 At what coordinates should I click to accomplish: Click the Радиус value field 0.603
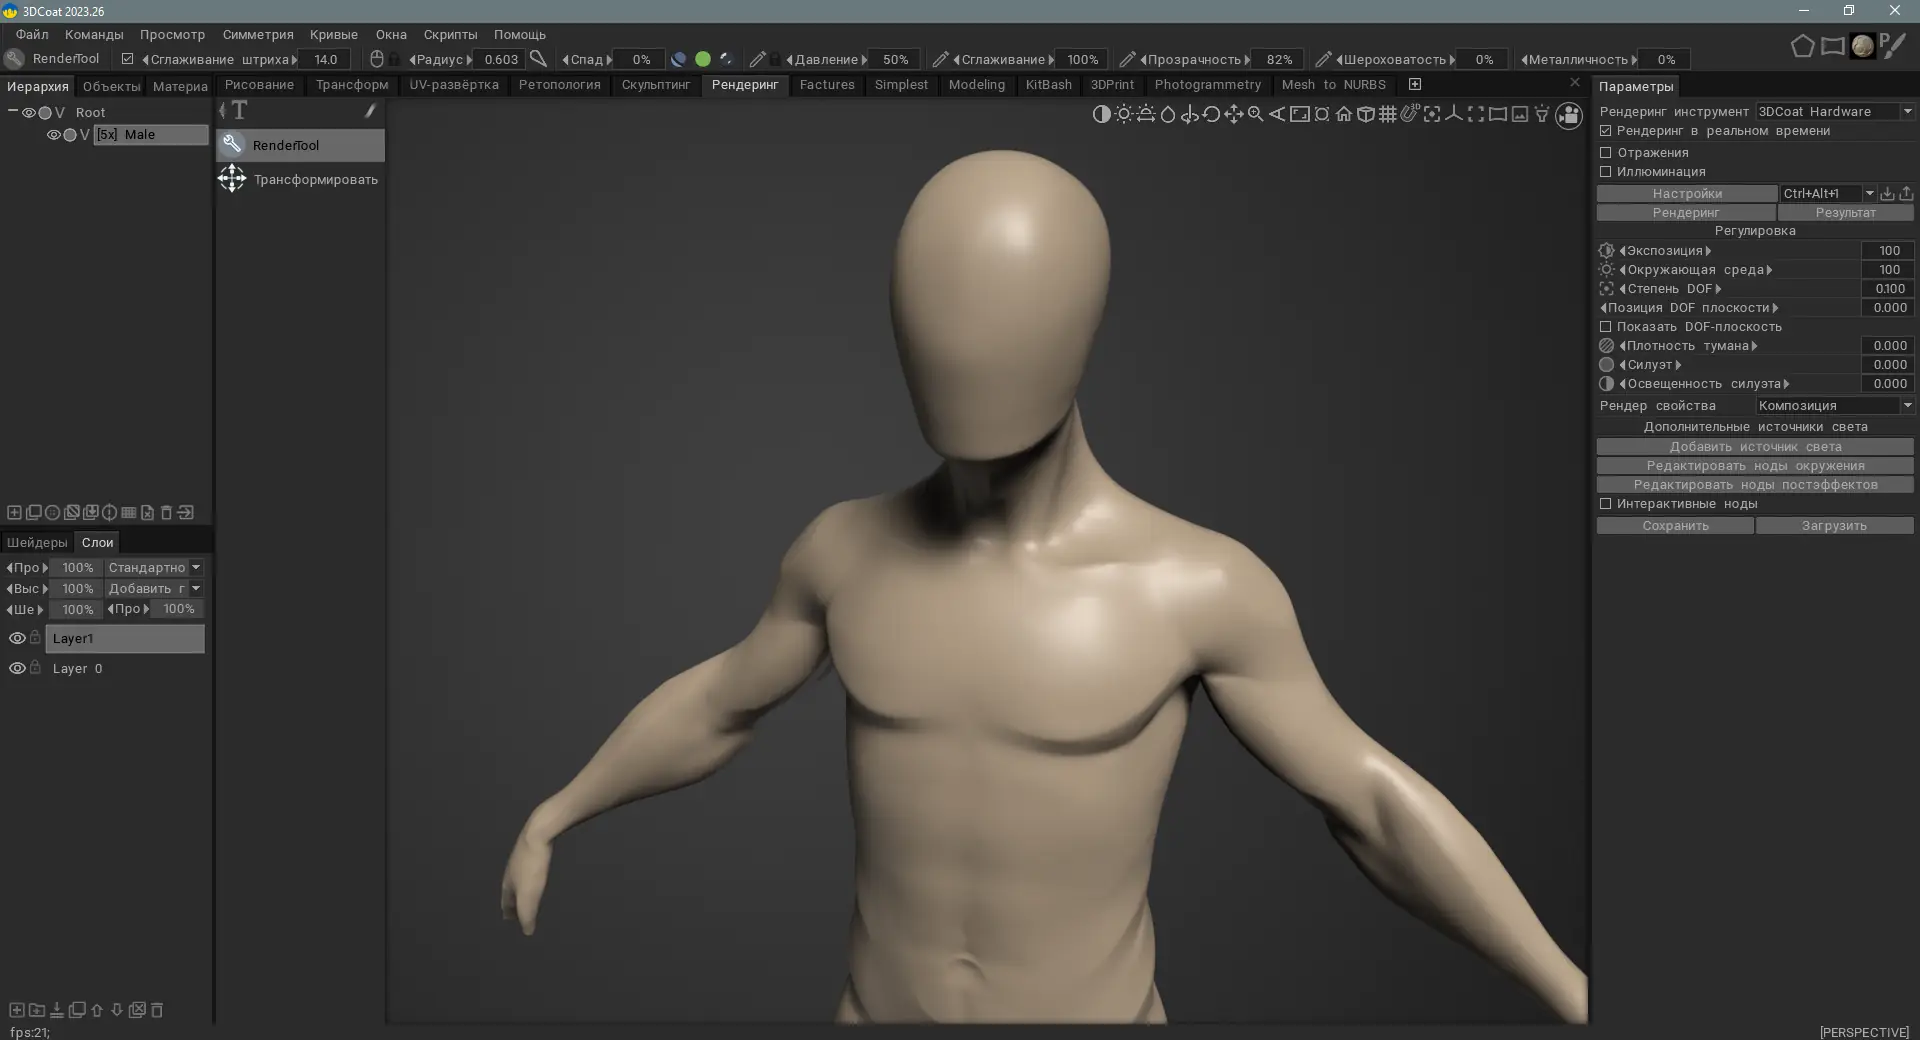tap(500, 60)
